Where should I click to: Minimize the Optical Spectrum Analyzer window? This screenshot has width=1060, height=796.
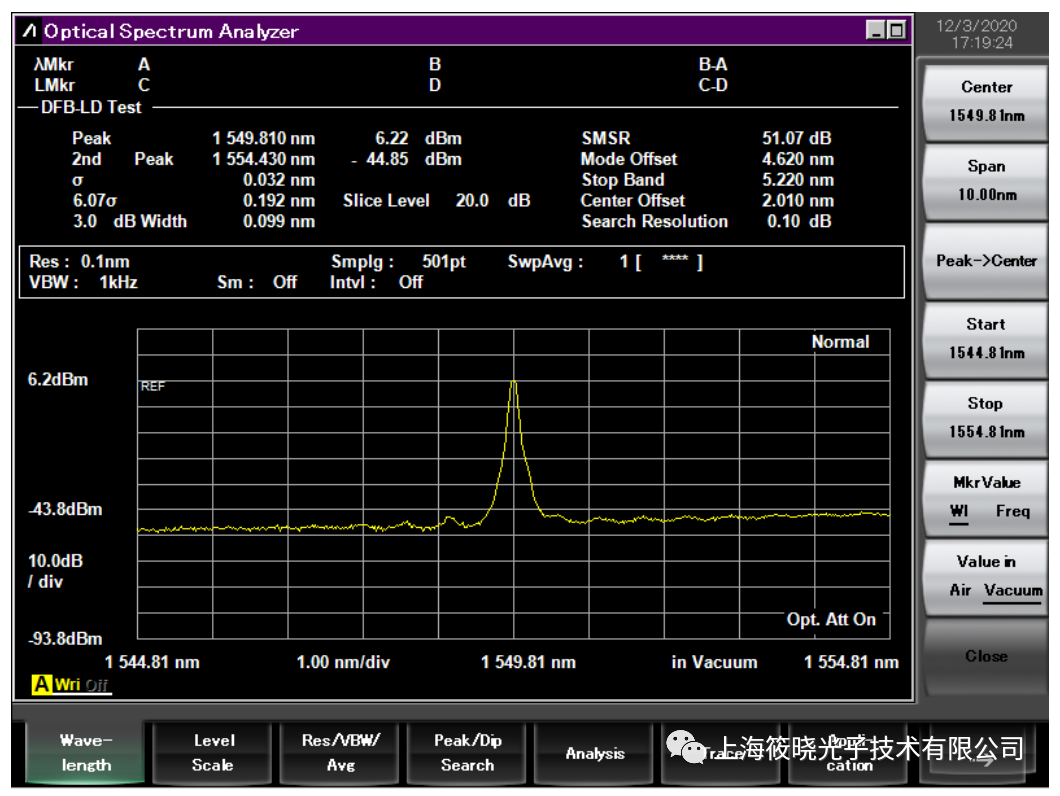click(876, 31)
